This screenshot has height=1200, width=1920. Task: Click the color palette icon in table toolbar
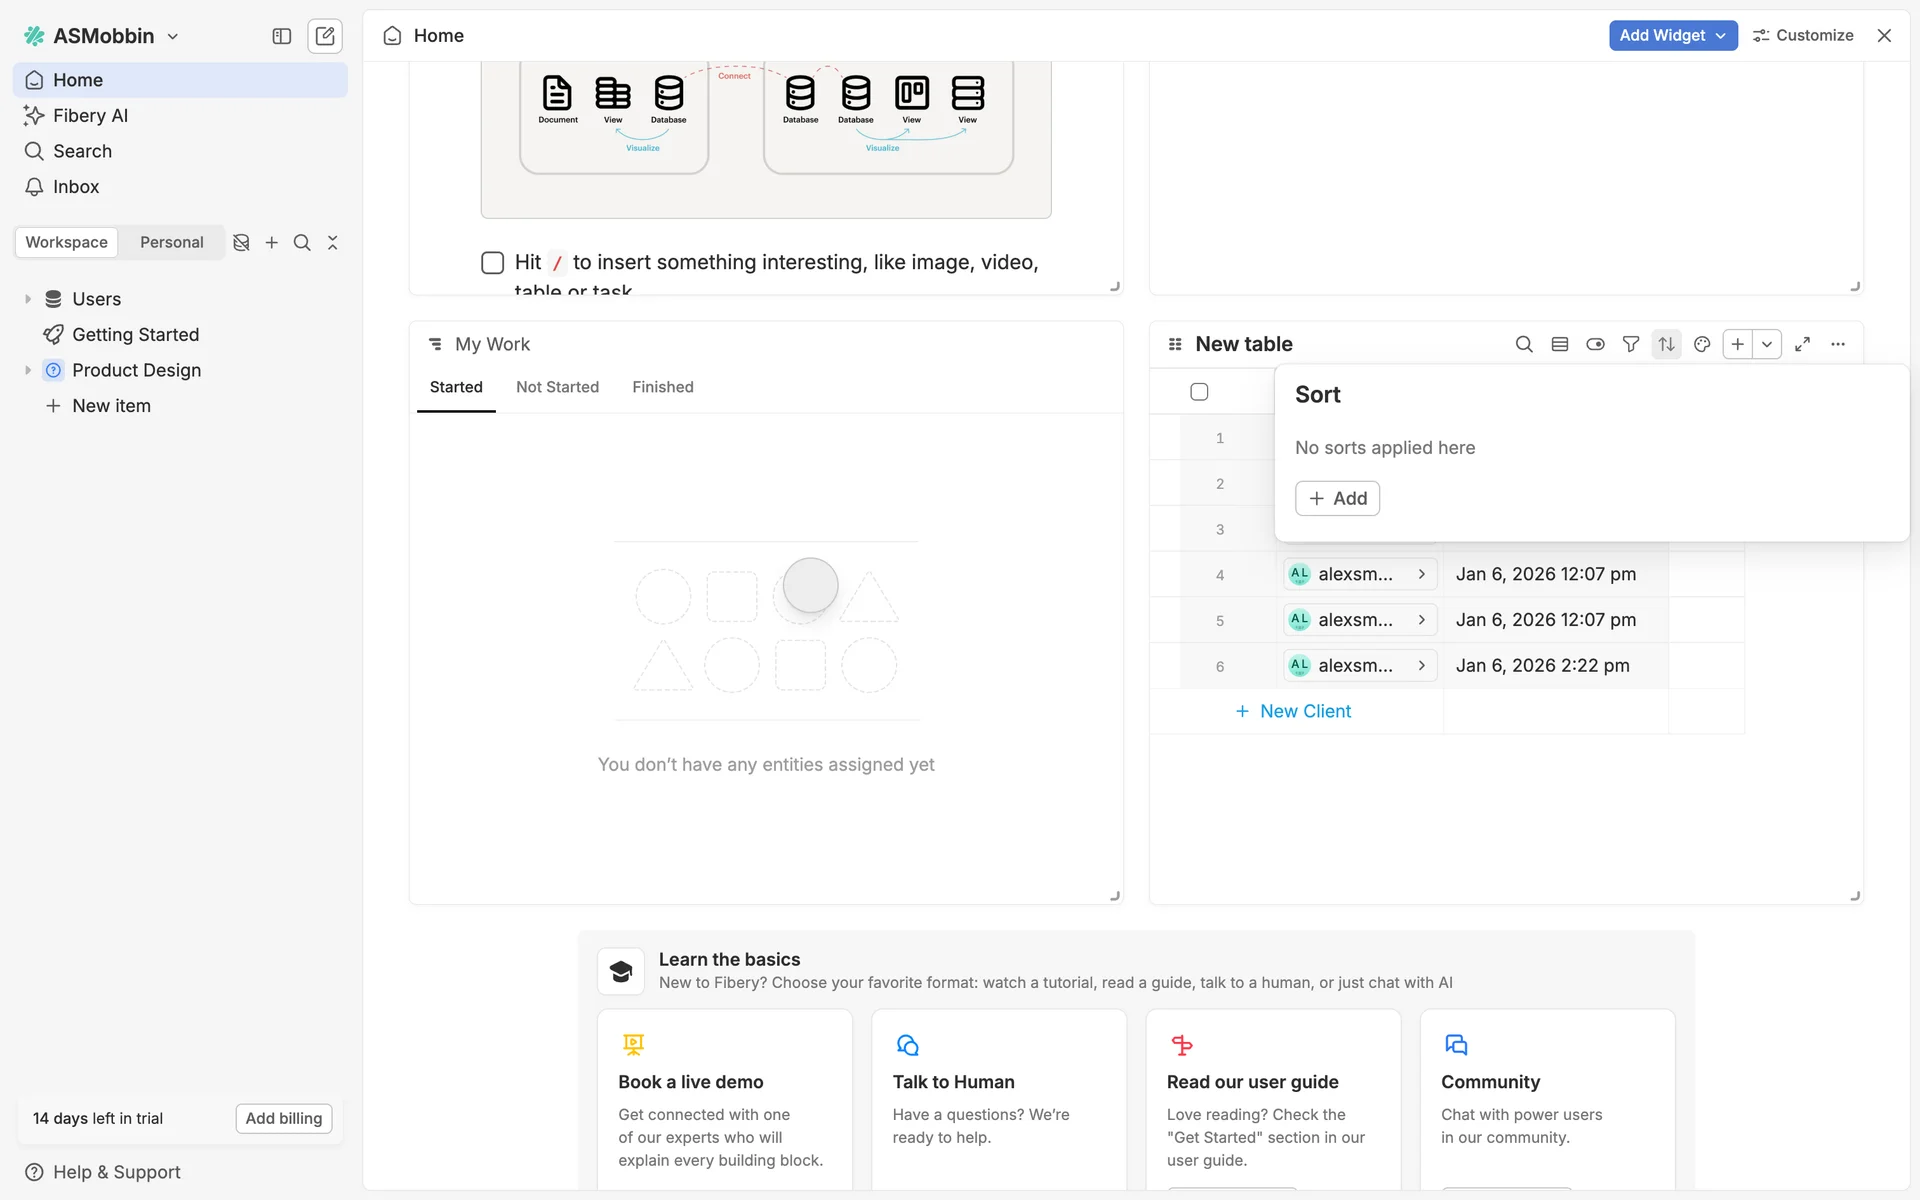[x=1702, y=344]
